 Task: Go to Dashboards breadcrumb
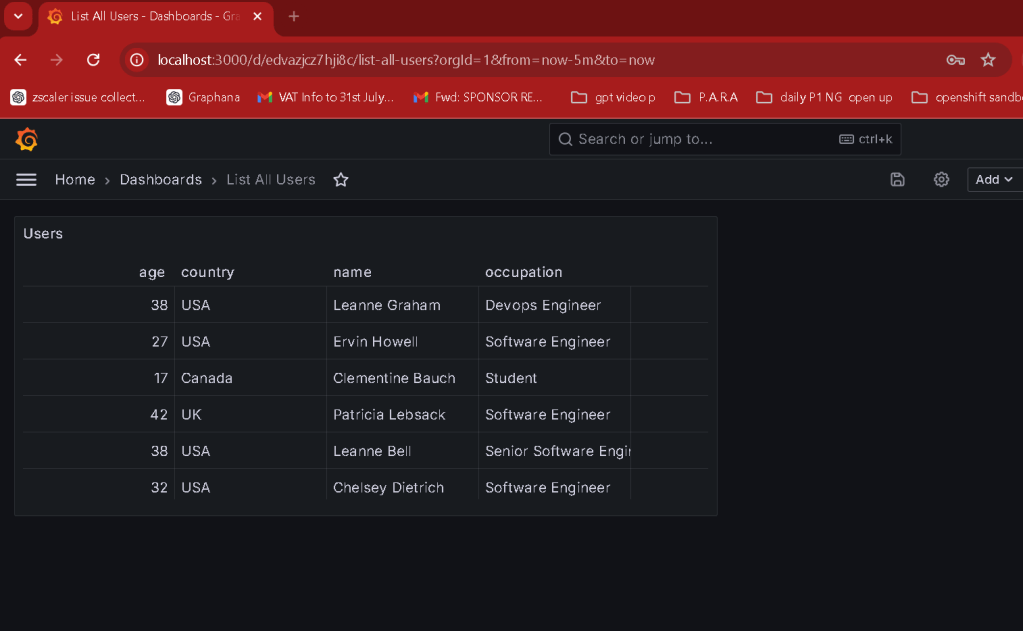pyautogui.click(x=160, y=179)
